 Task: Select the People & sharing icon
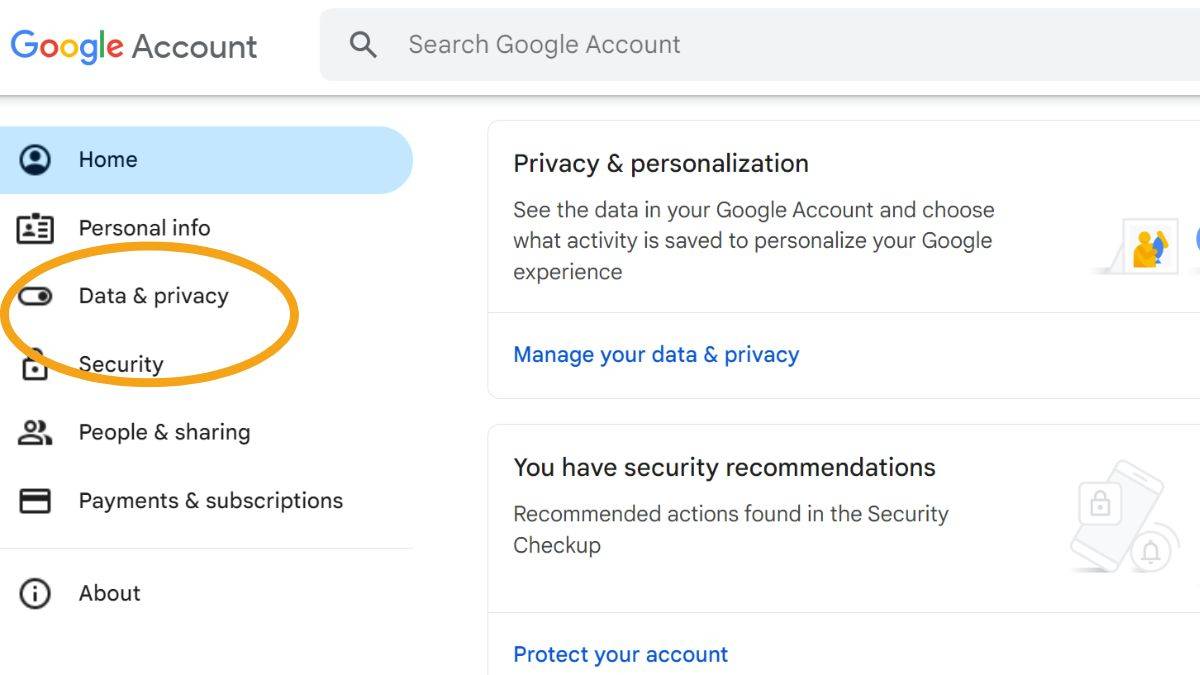point(35,432)
